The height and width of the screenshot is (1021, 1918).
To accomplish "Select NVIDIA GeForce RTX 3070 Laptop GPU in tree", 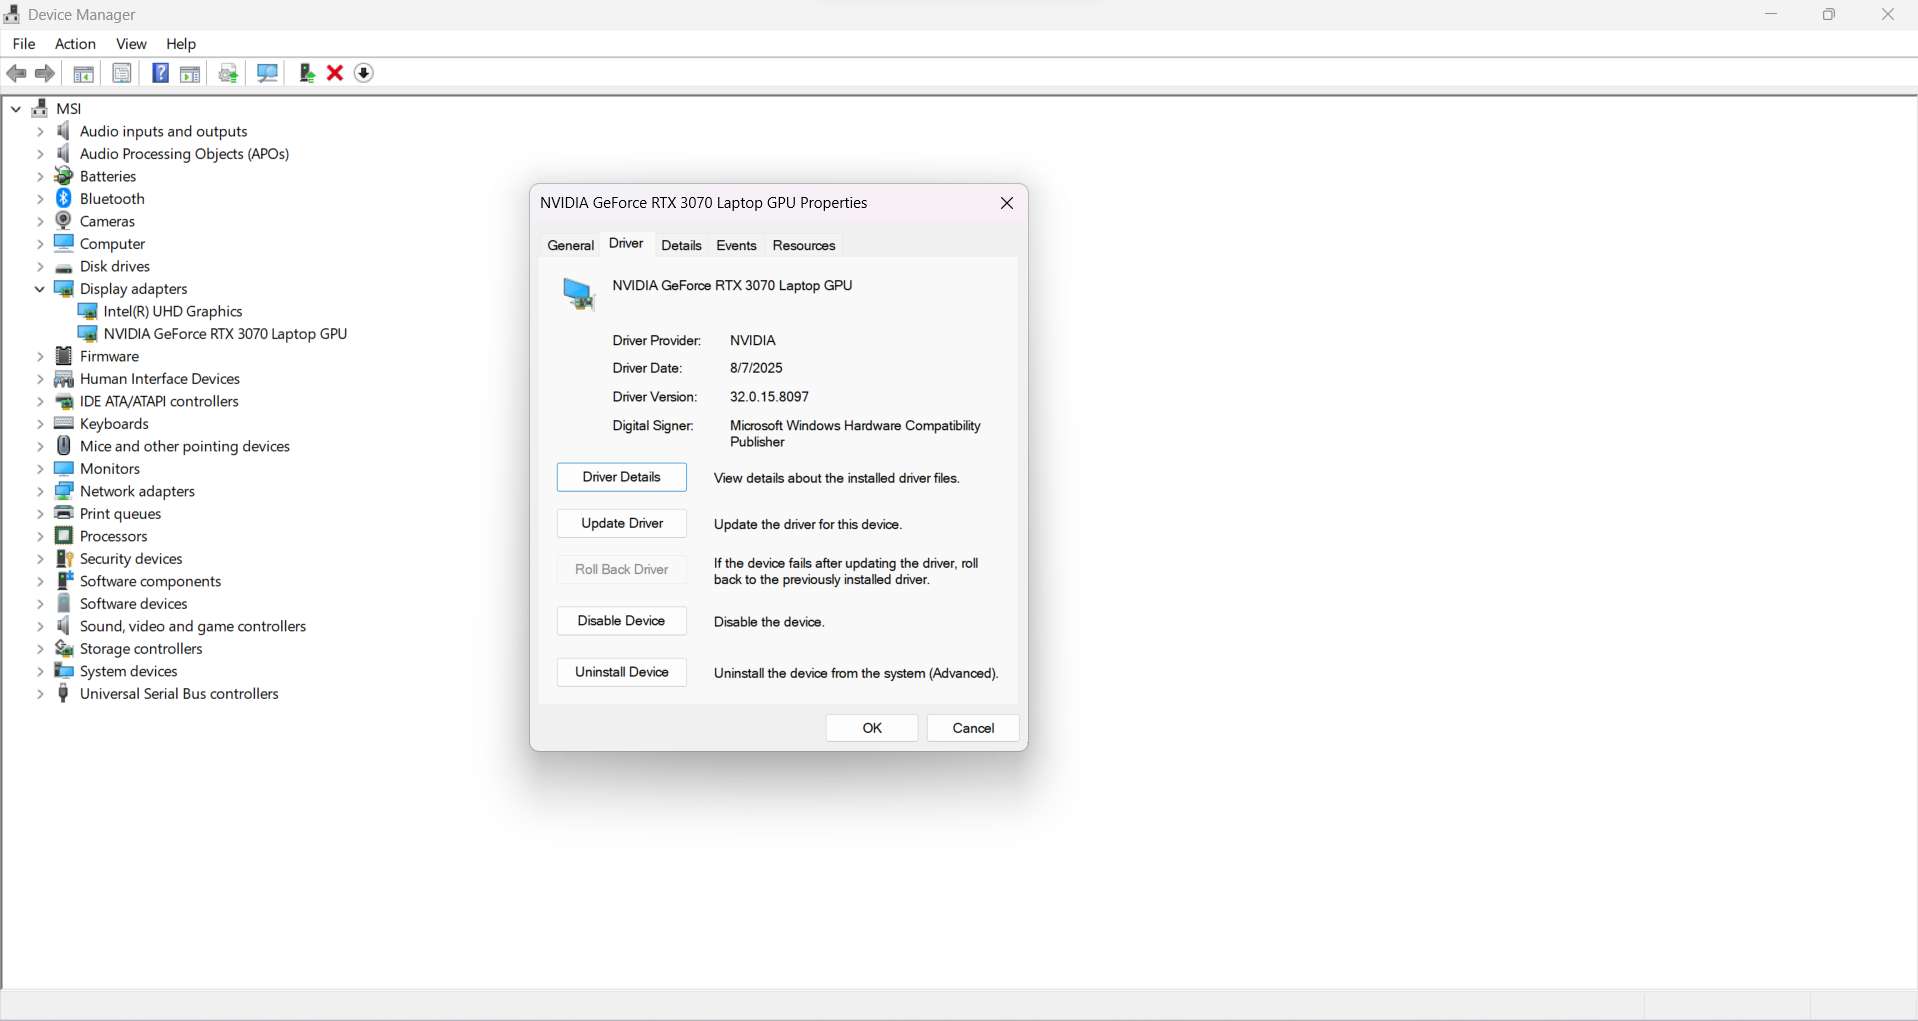I will click(226, 334).
